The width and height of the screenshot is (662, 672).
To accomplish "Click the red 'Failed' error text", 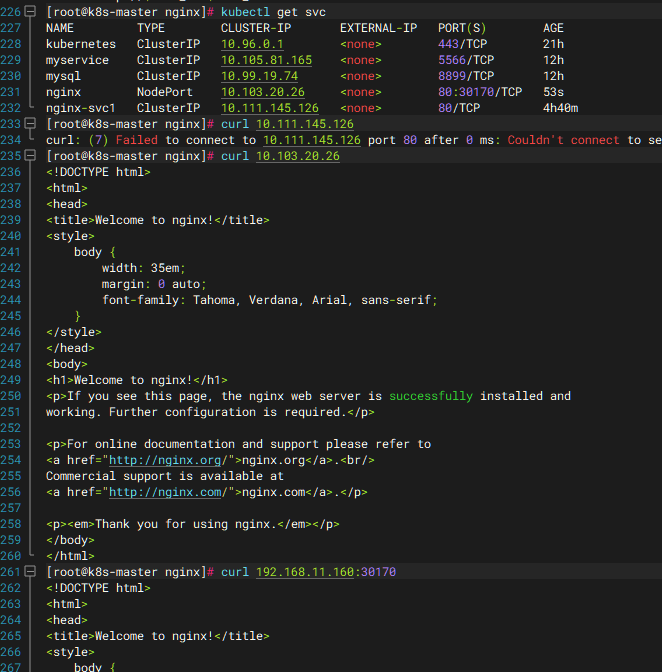I will [x=137, y=140].
